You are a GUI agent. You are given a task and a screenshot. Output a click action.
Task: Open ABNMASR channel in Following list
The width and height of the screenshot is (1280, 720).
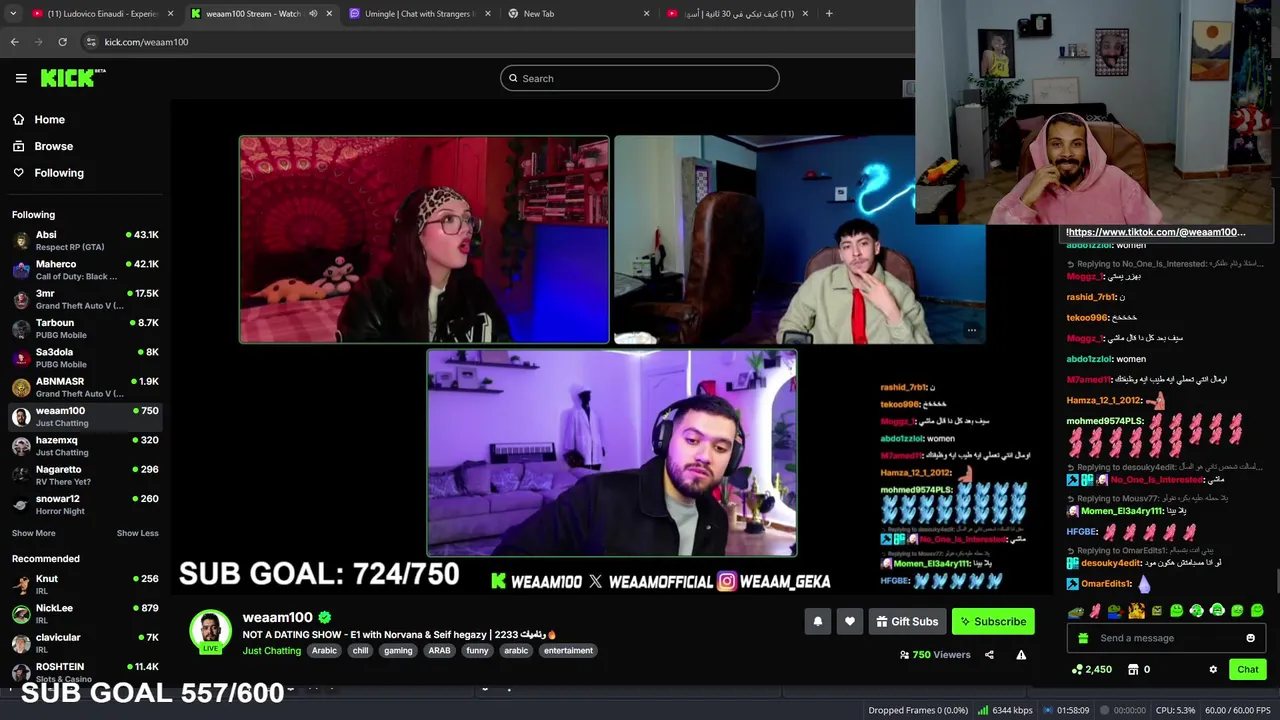click(85, 387)
